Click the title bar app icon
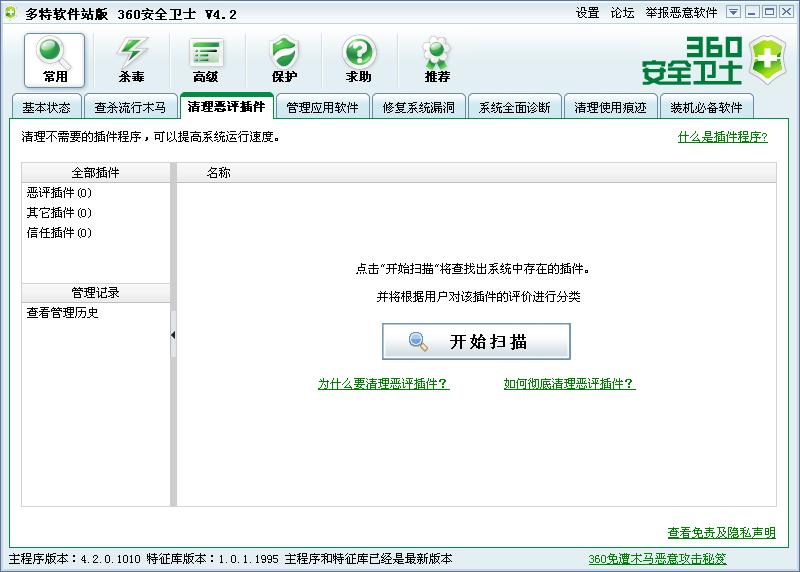 click(10, 13)
